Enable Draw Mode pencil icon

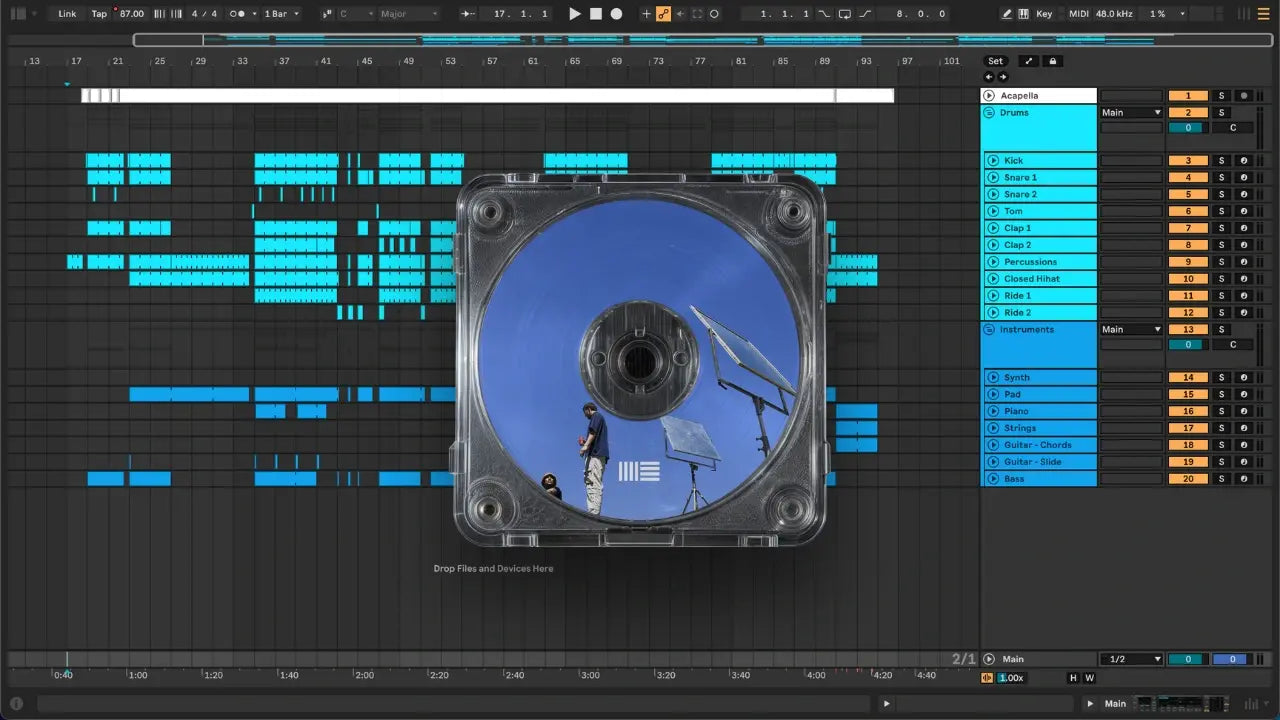1007,14
